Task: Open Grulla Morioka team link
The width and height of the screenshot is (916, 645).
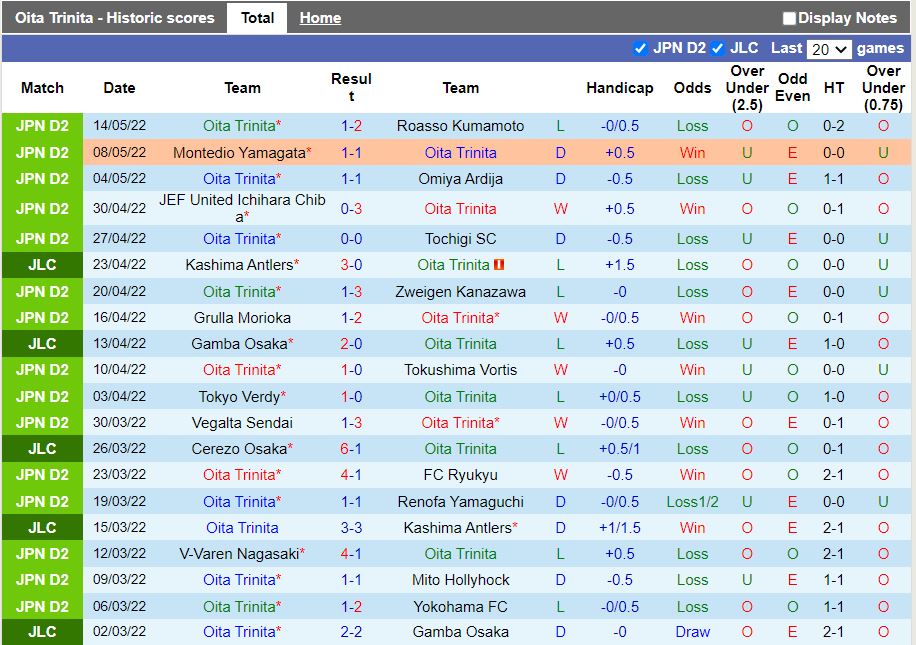Action: pyautogui.click(x=242, y=318)
